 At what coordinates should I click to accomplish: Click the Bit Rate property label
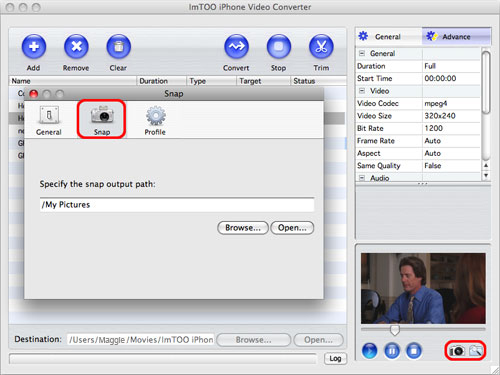(370, 128)
